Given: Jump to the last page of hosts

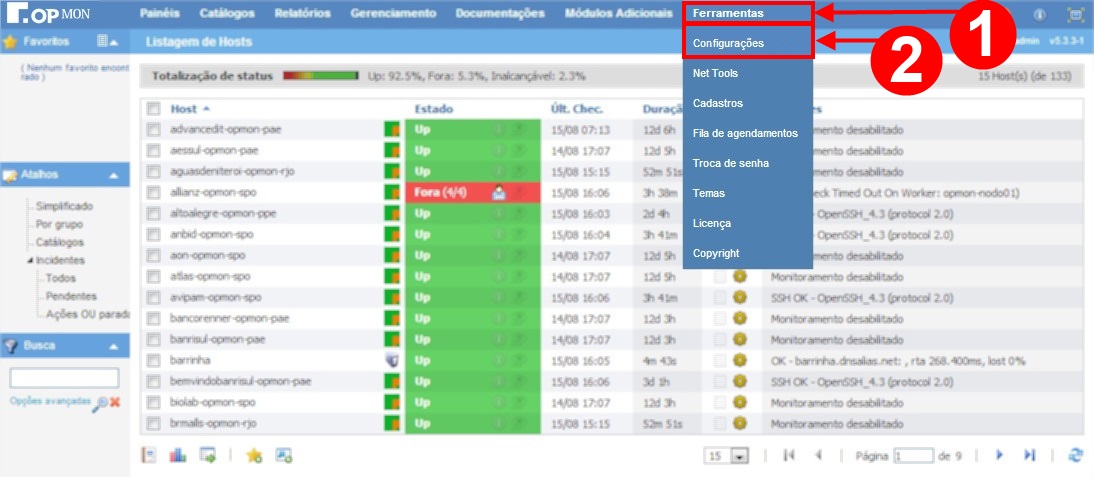Looking at the screenshot, I should coord(1029,455).
